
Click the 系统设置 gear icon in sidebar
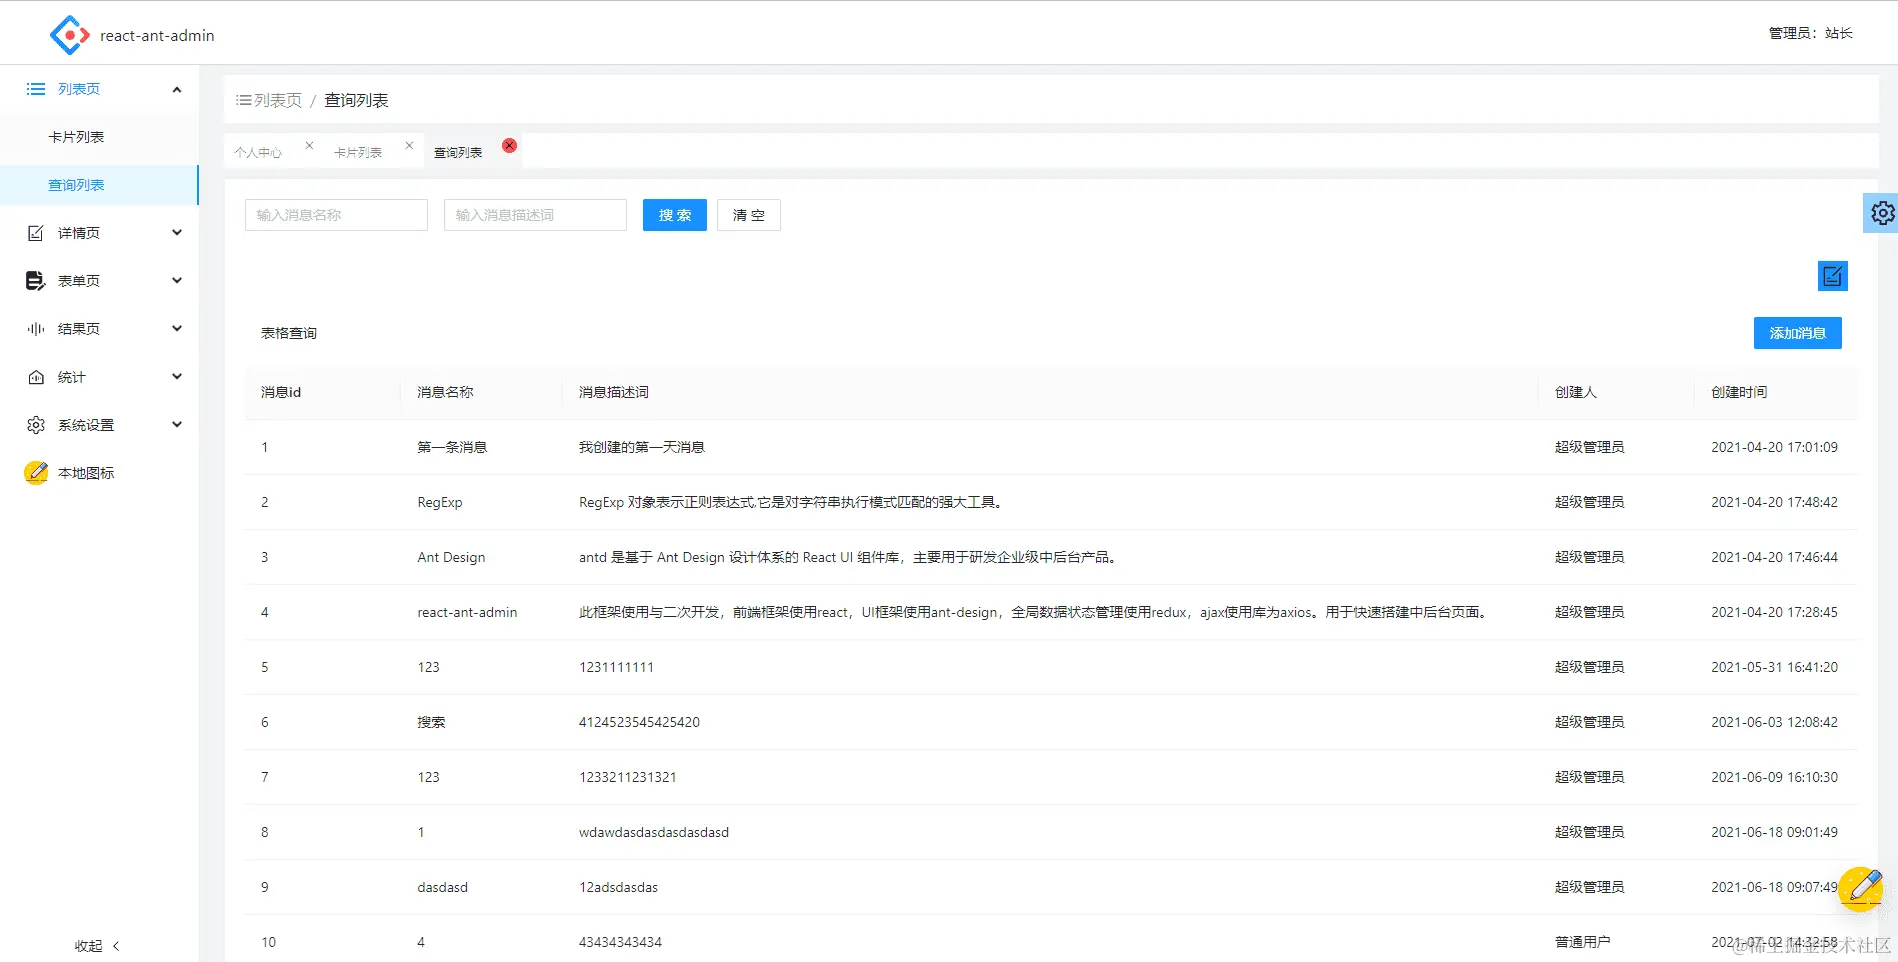click(34, 424)
